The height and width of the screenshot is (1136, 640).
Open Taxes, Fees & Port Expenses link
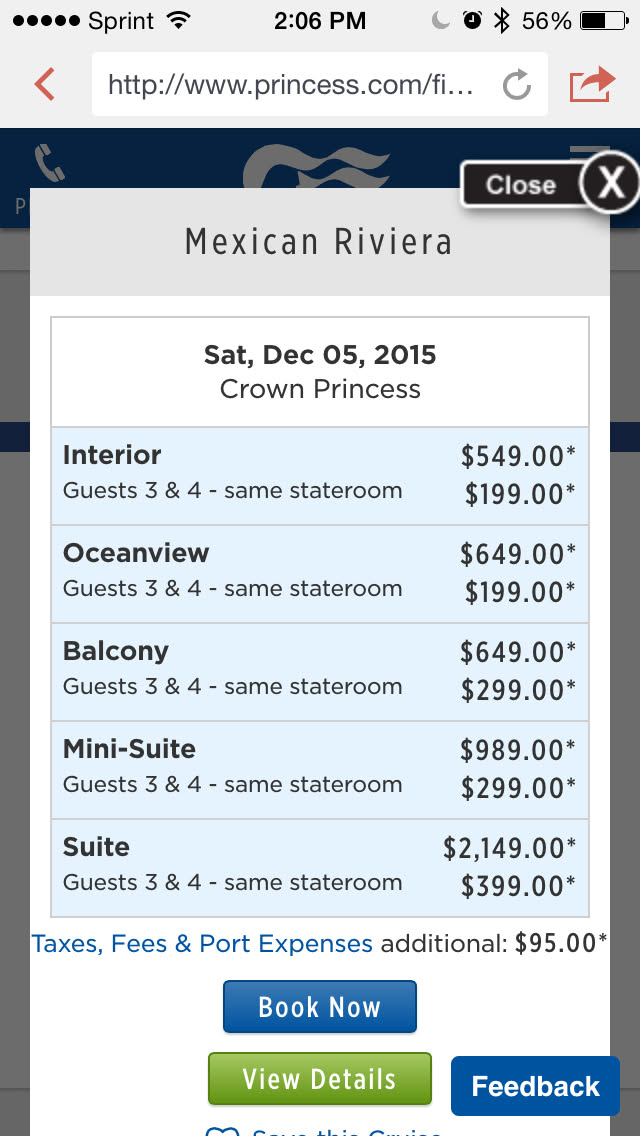tap(202, 944)
